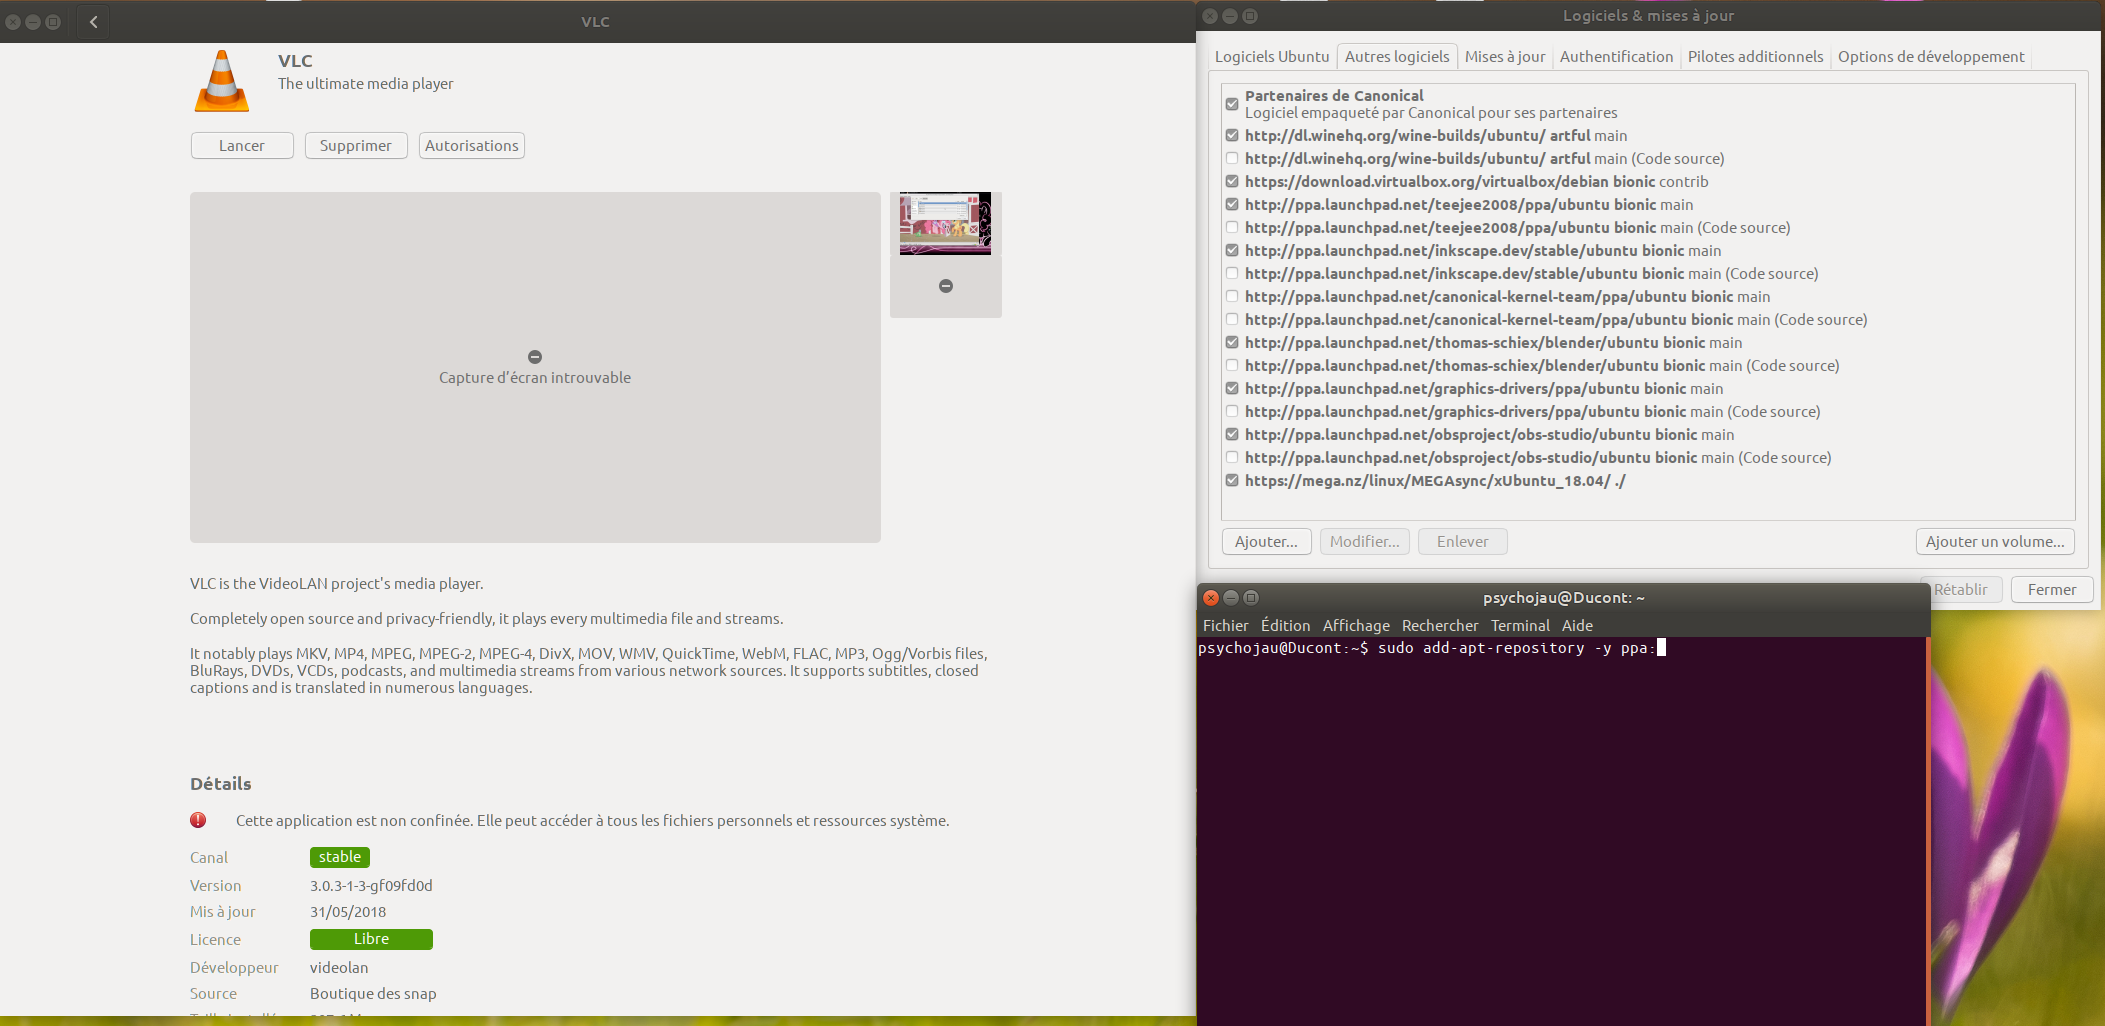Click the green 'stable' channel badge
This screenshot has width=2105, height=1026.
click(340, 857)
